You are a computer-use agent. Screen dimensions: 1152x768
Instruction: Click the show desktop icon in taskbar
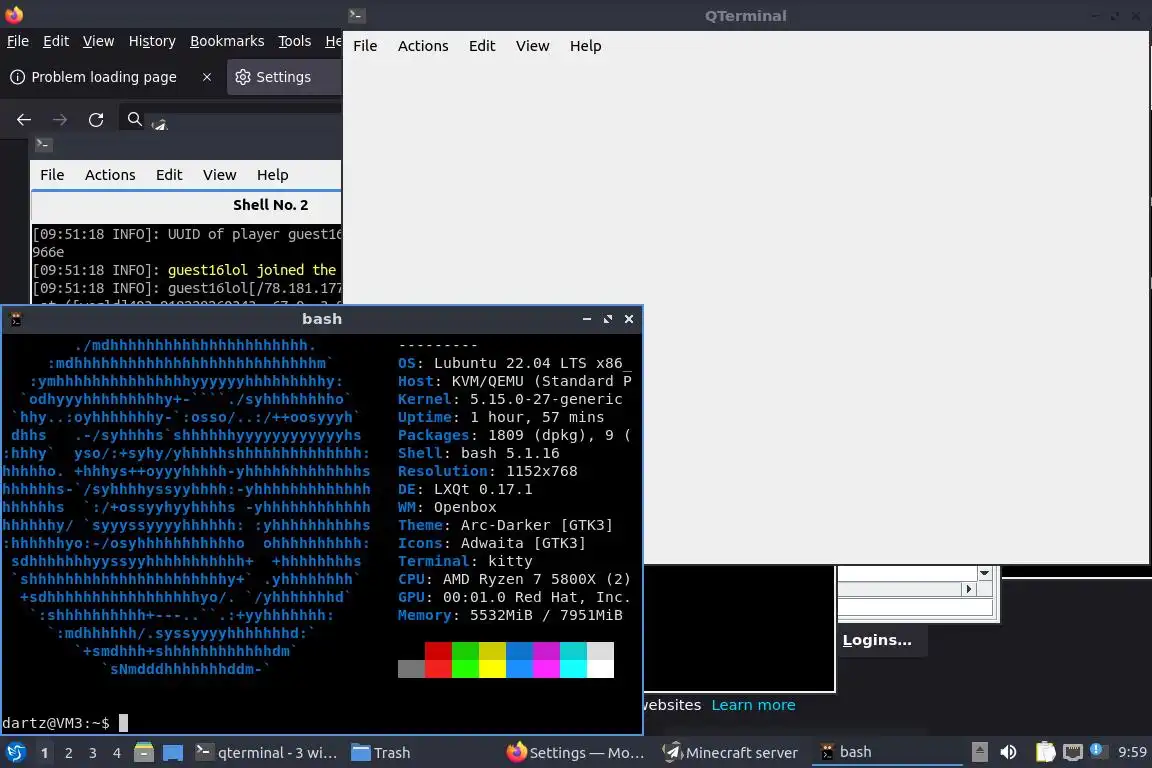pos(173,752)
